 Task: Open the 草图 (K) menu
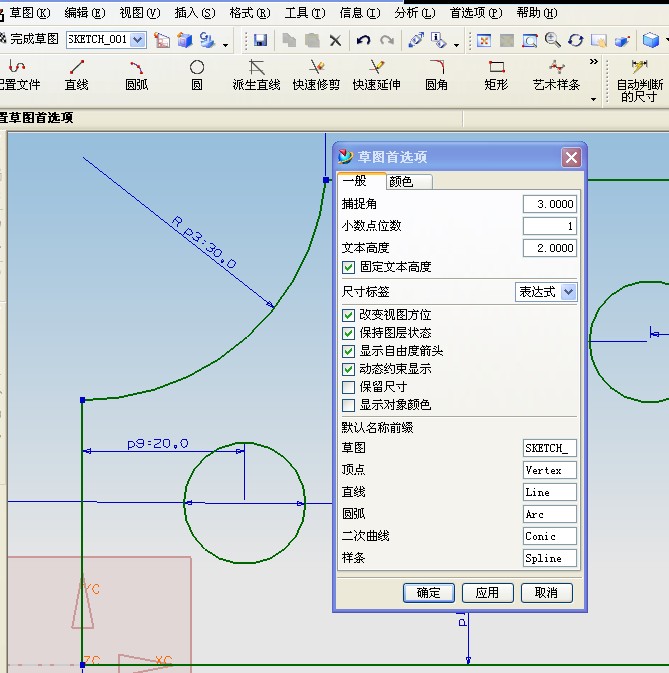[x=29, y=13]
